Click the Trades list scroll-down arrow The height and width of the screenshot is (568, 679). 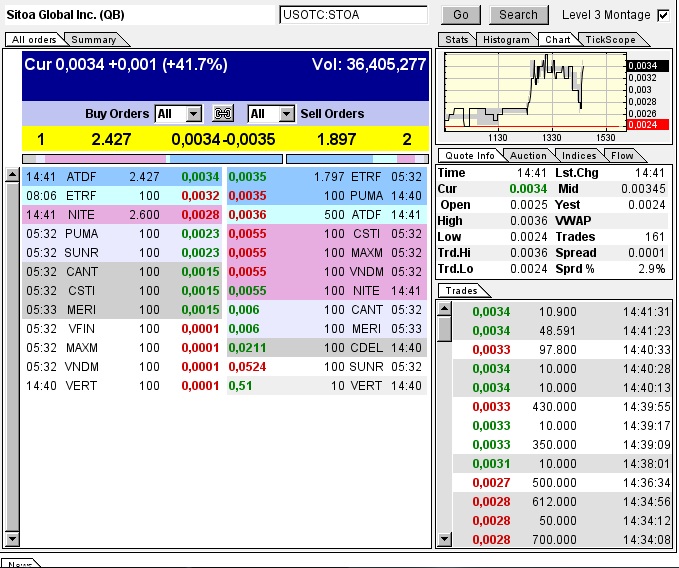click(445, 540)
